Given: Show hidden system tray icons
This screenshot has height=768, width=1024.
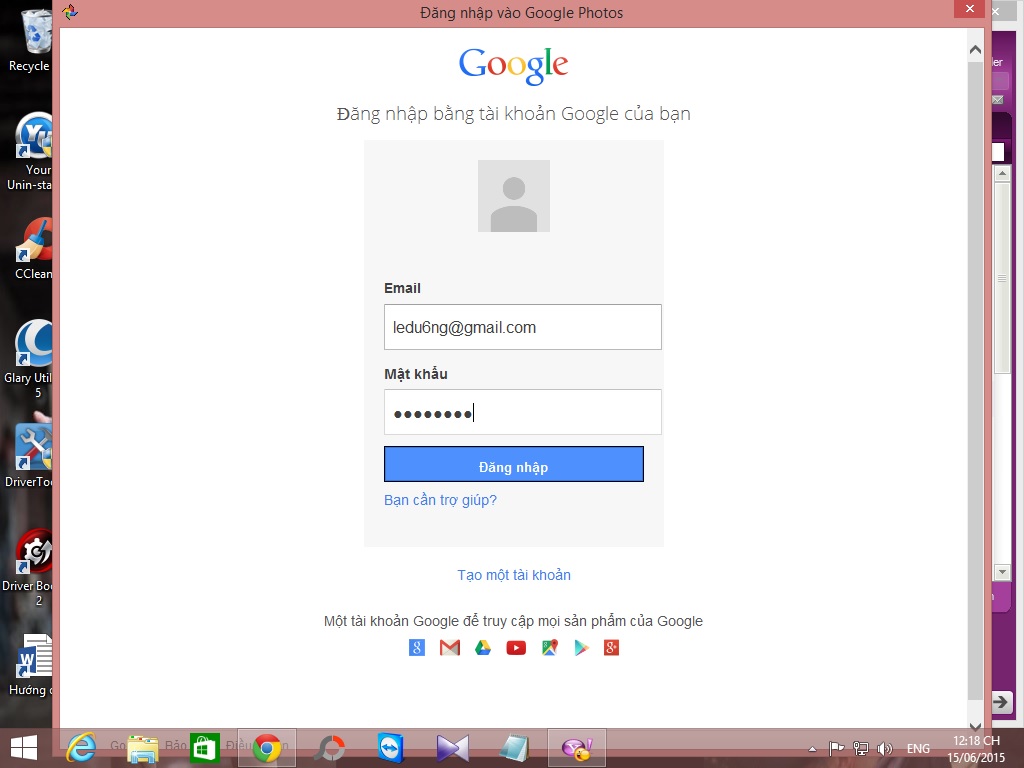Looking at the screenshot, I should [812, 749].
